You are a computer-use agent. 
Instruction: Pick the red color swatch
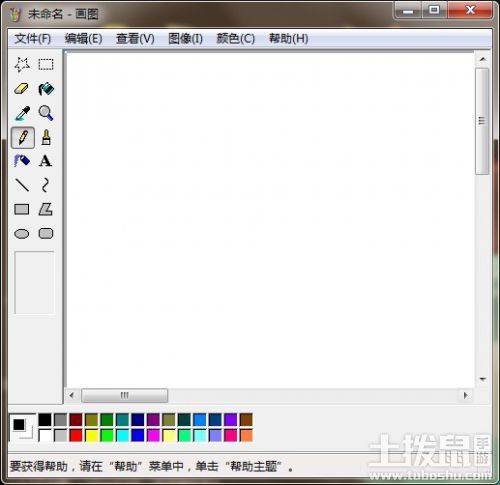tap(76, 435)
